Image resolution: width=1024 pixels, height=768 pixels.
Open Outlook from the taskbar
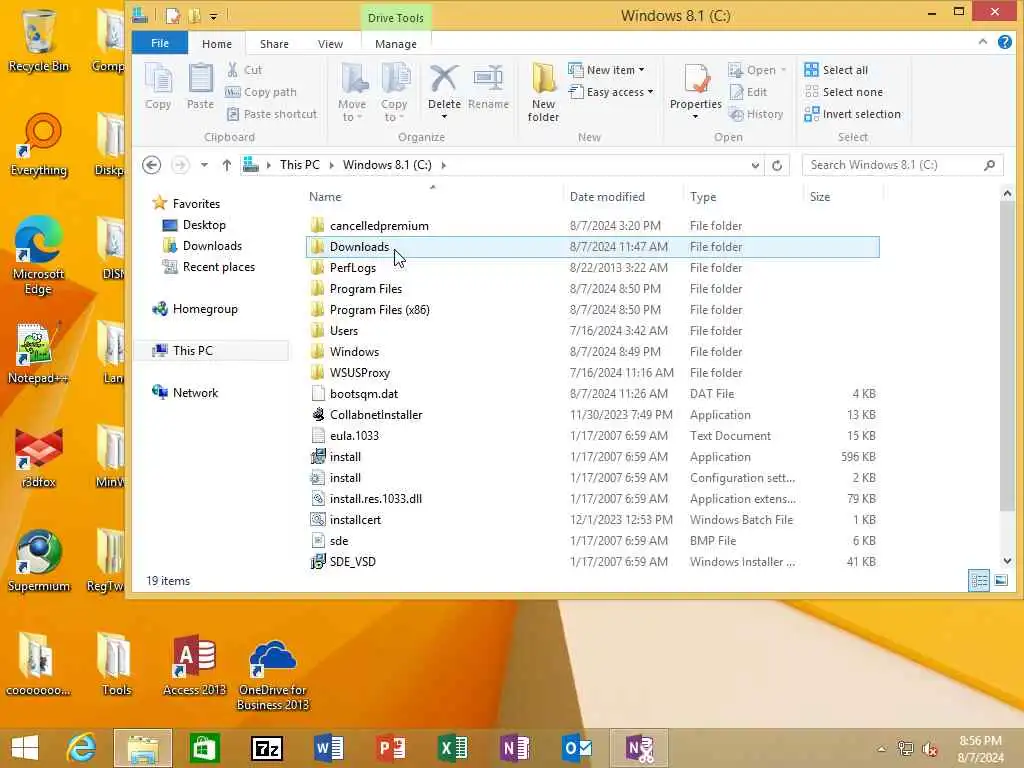(577, 748)
